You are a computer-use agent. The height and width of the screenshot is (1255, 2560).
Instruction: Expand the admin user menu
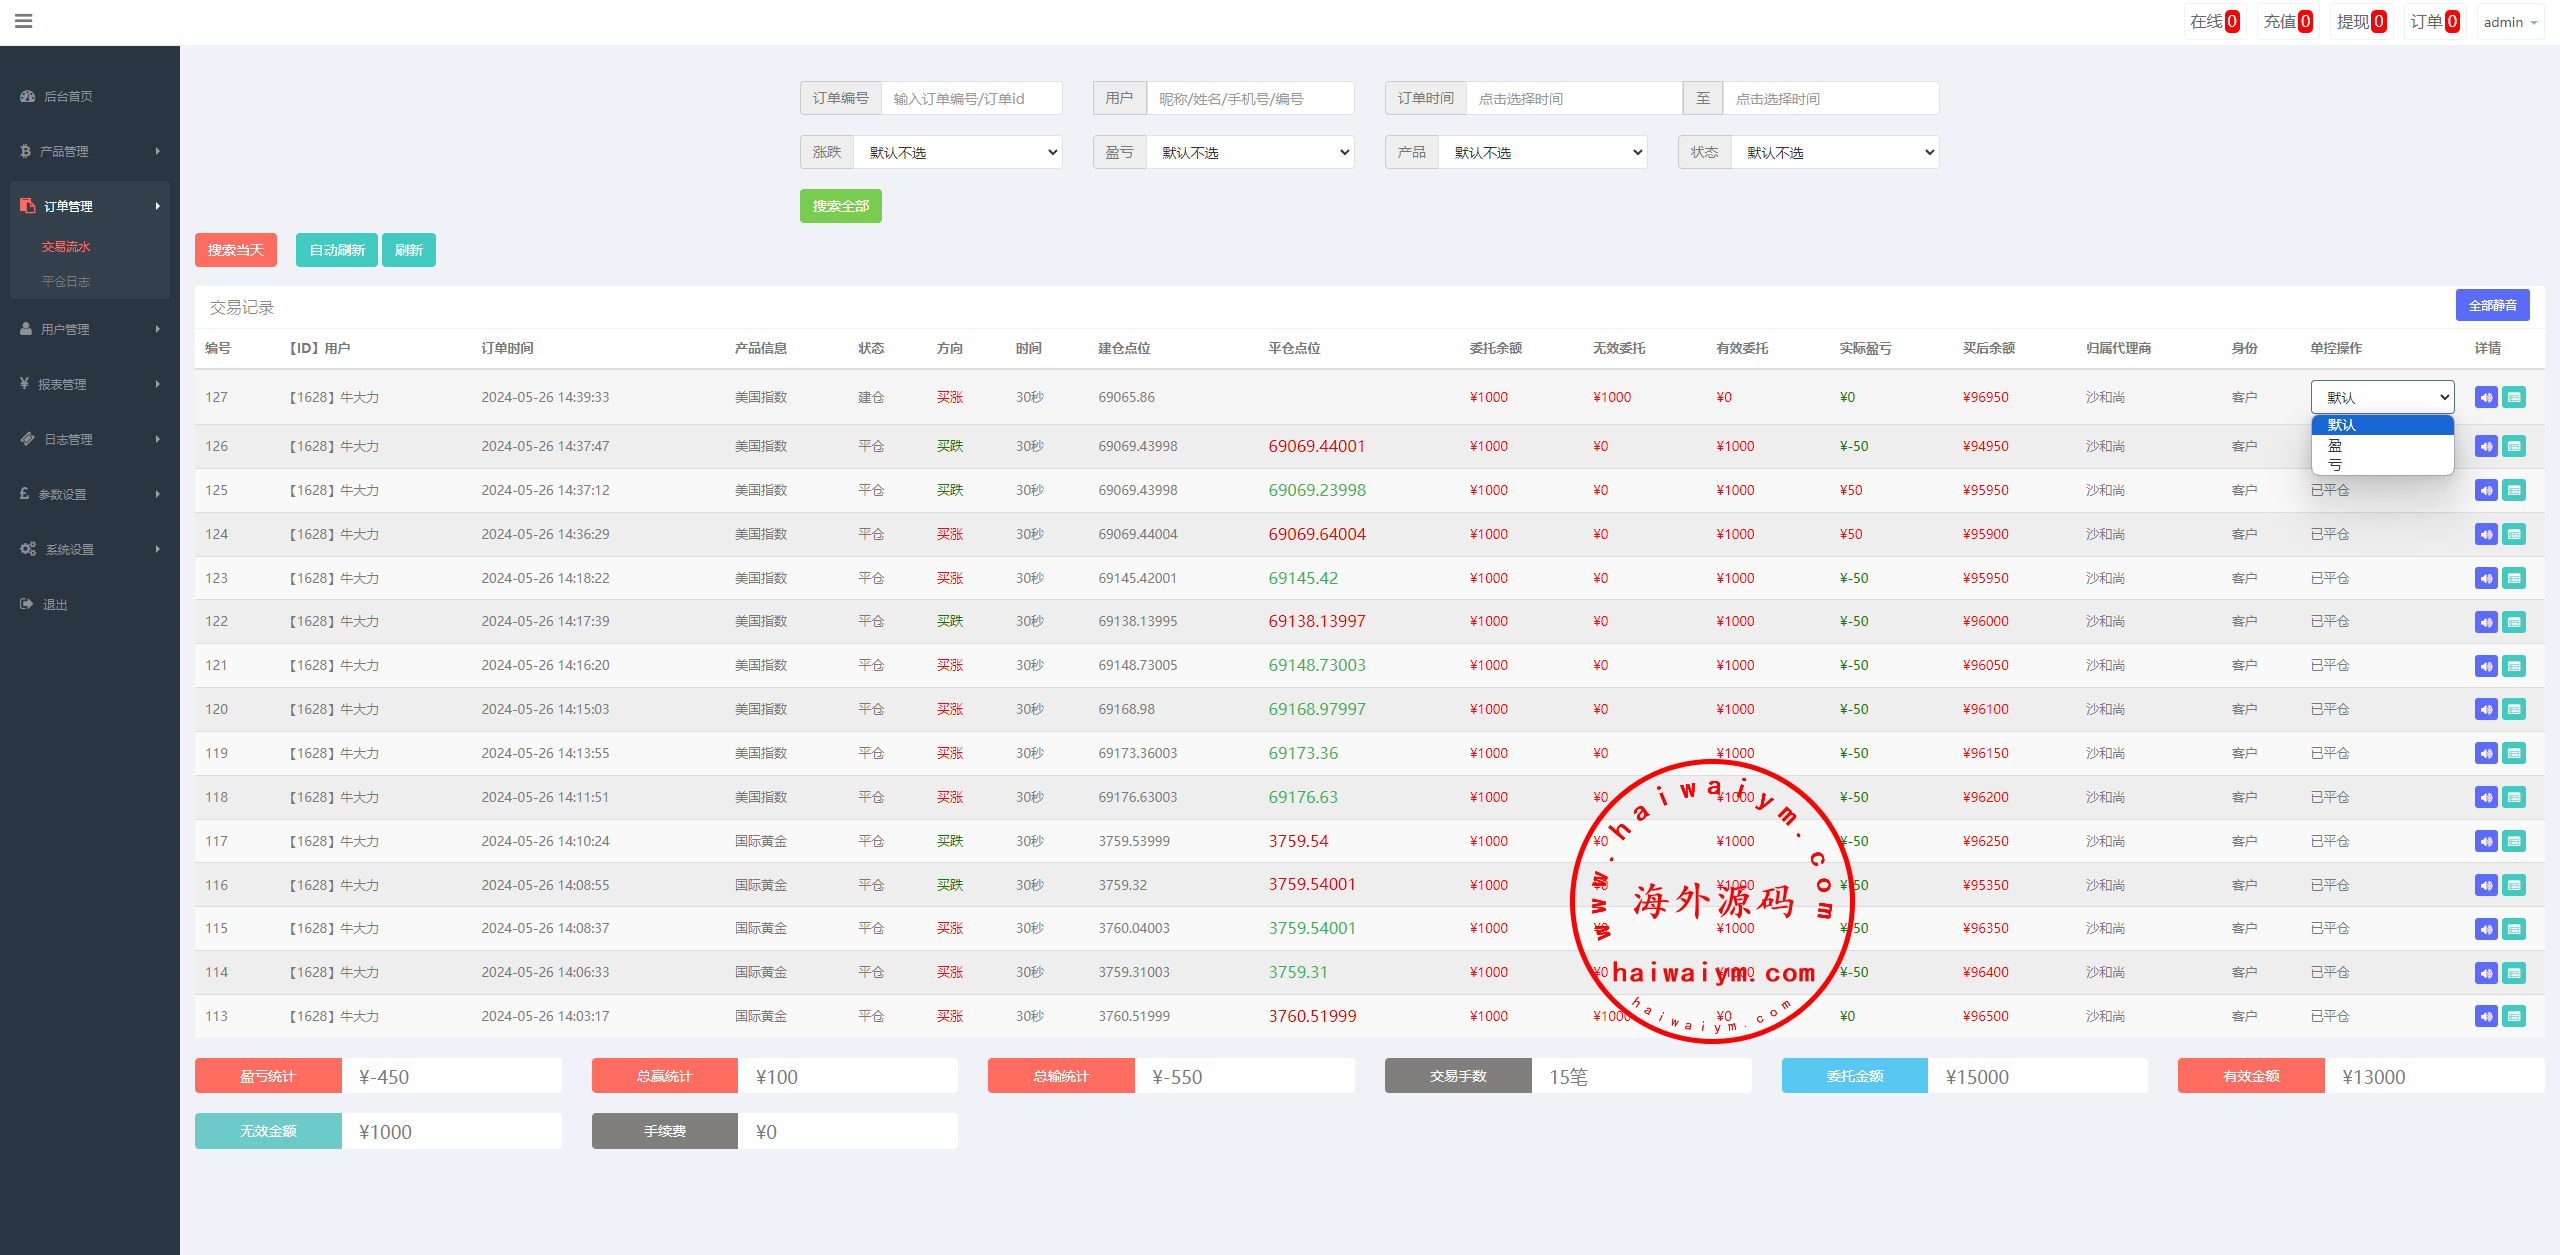(2510, 22)
